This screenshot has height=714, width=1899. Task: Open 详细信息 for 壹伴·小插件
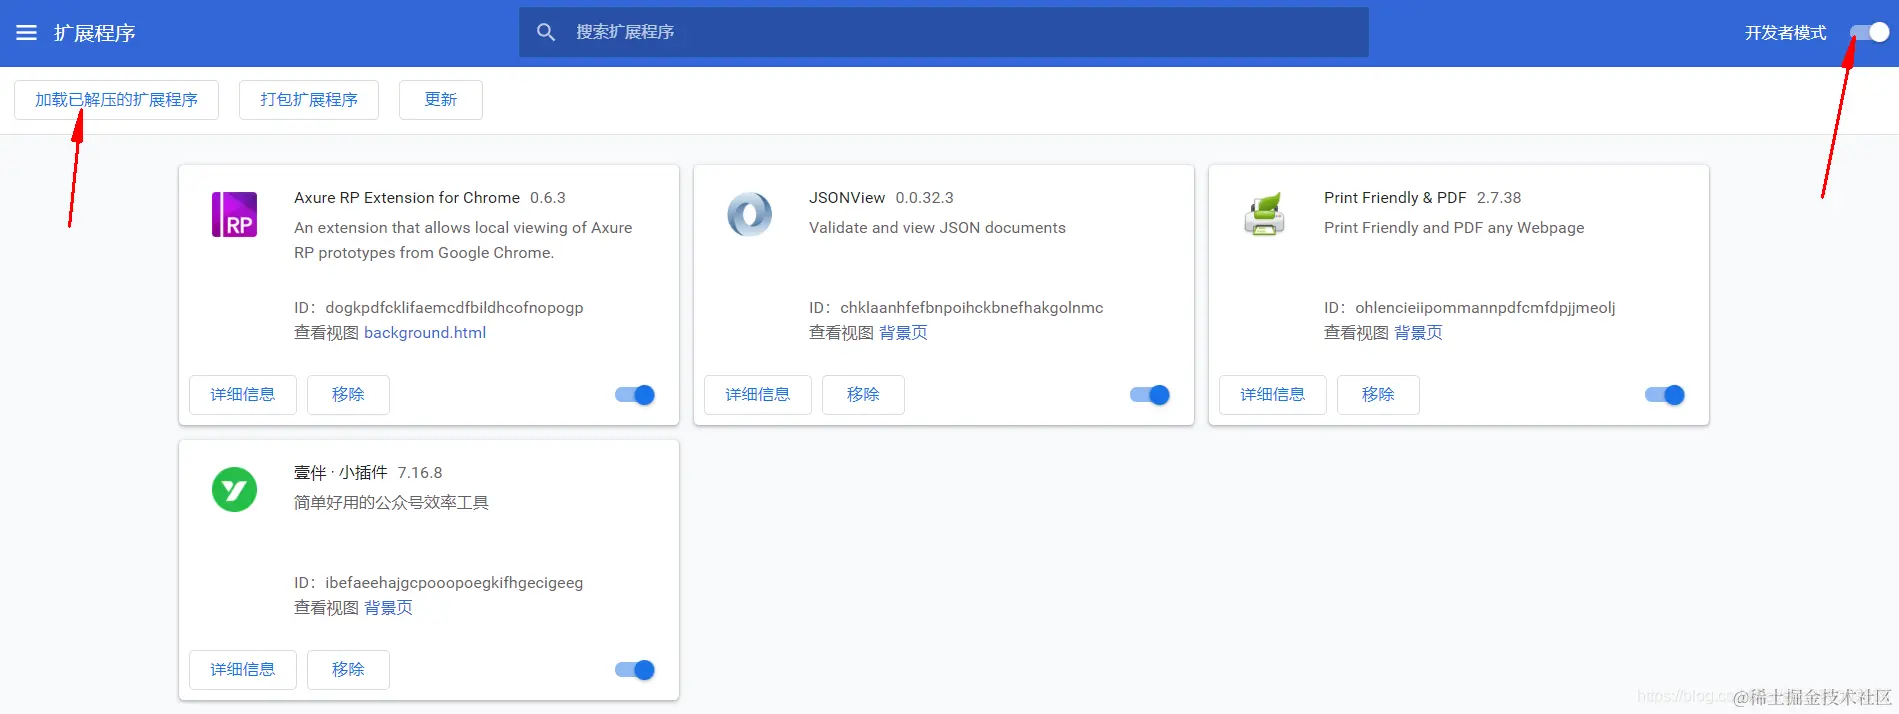point(243,670)
